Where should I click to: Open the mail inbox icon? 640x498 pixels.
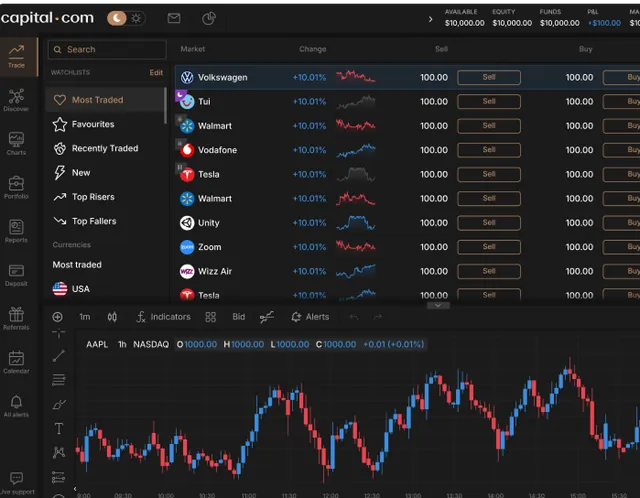[x=174, y=18]
